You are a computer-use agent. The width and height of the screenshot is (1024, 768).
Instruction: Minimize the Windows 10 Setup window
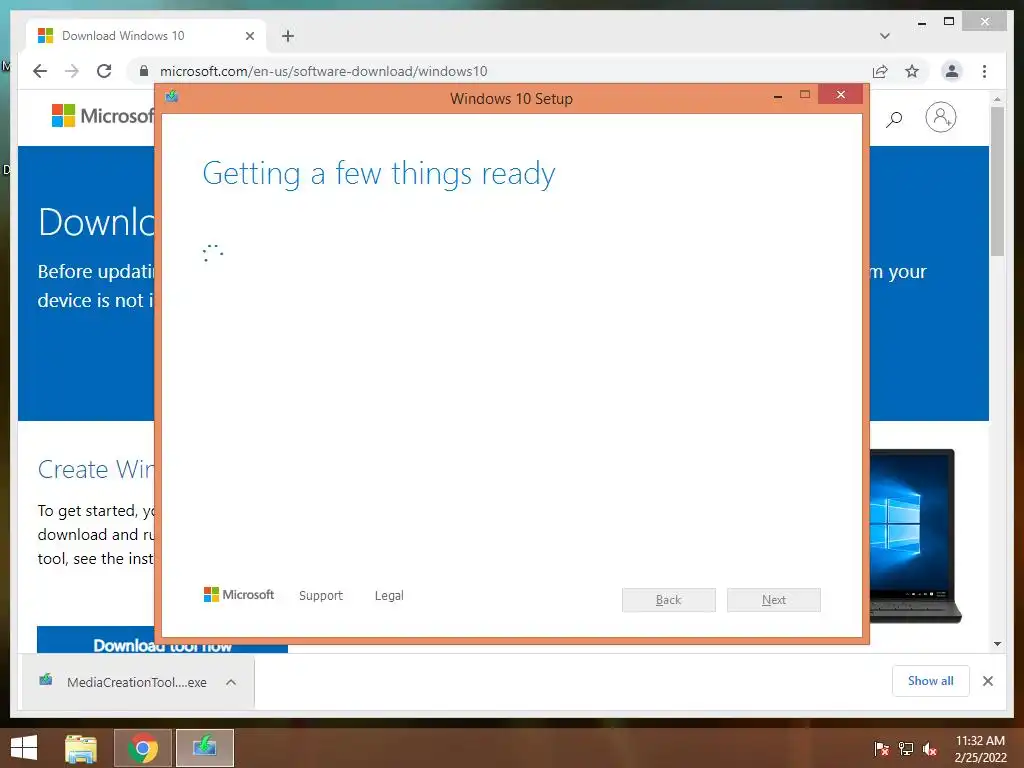pos(778,96)
